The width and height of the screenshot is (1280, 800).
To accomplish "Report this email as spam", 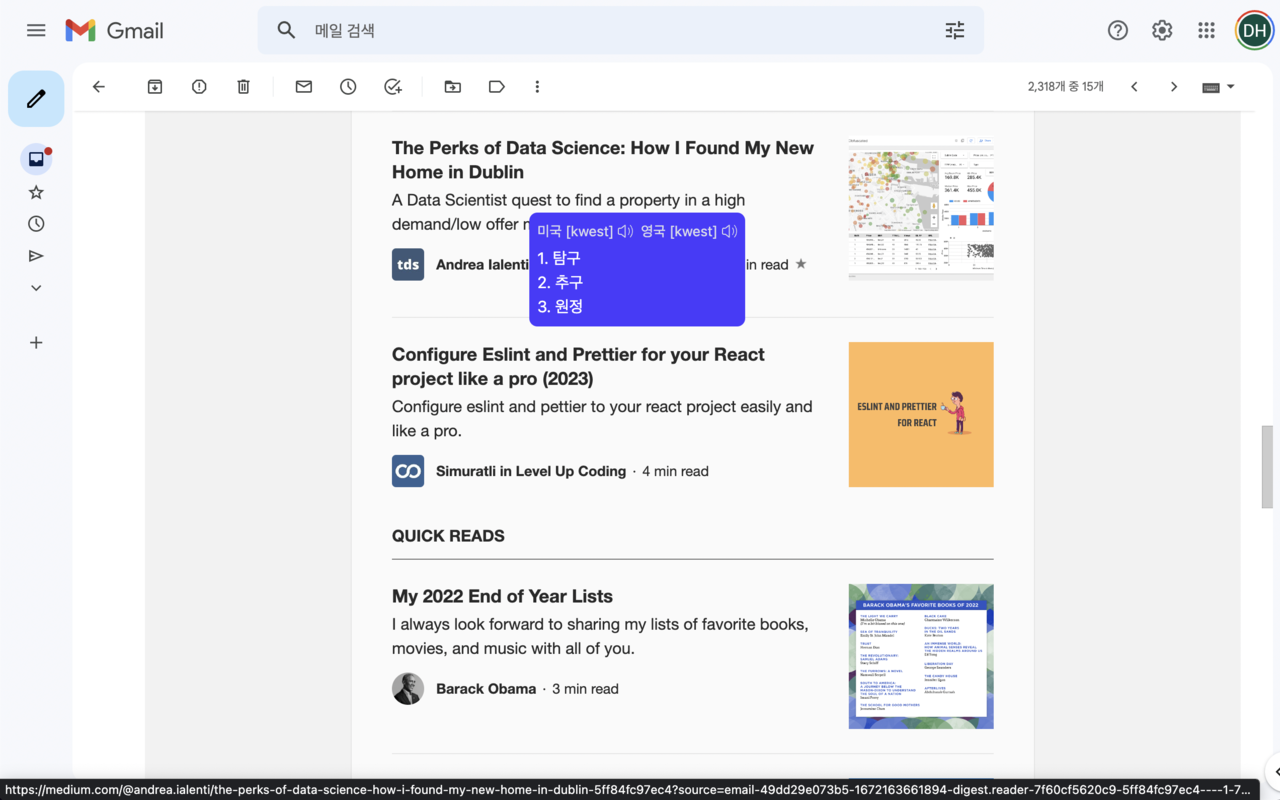I will pos(199,87).
